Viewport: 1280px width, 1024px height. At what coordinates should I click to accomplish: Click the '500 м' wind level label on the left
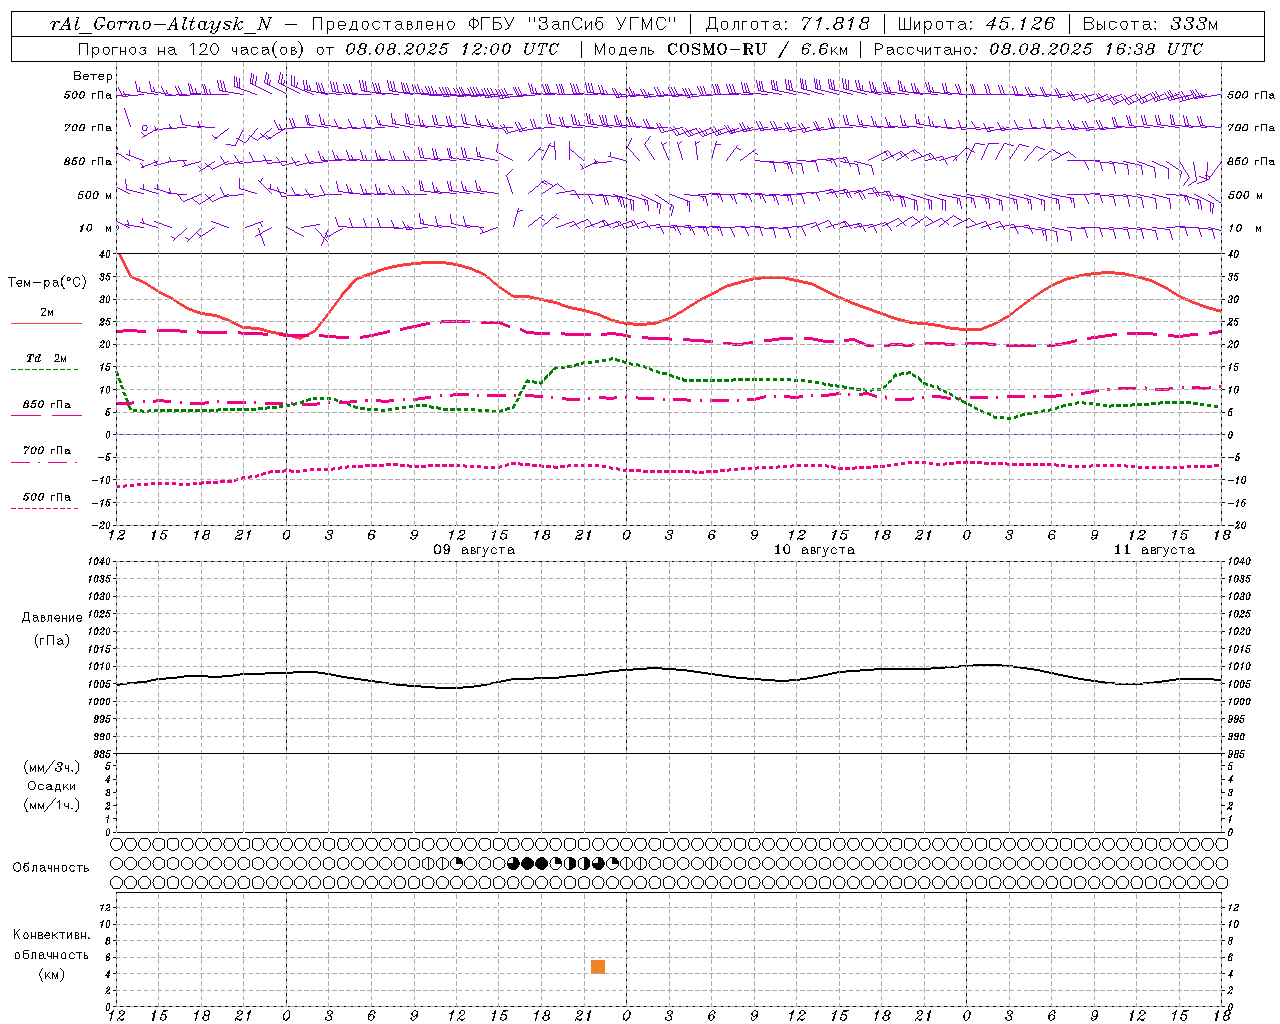(x=96, y=195)
